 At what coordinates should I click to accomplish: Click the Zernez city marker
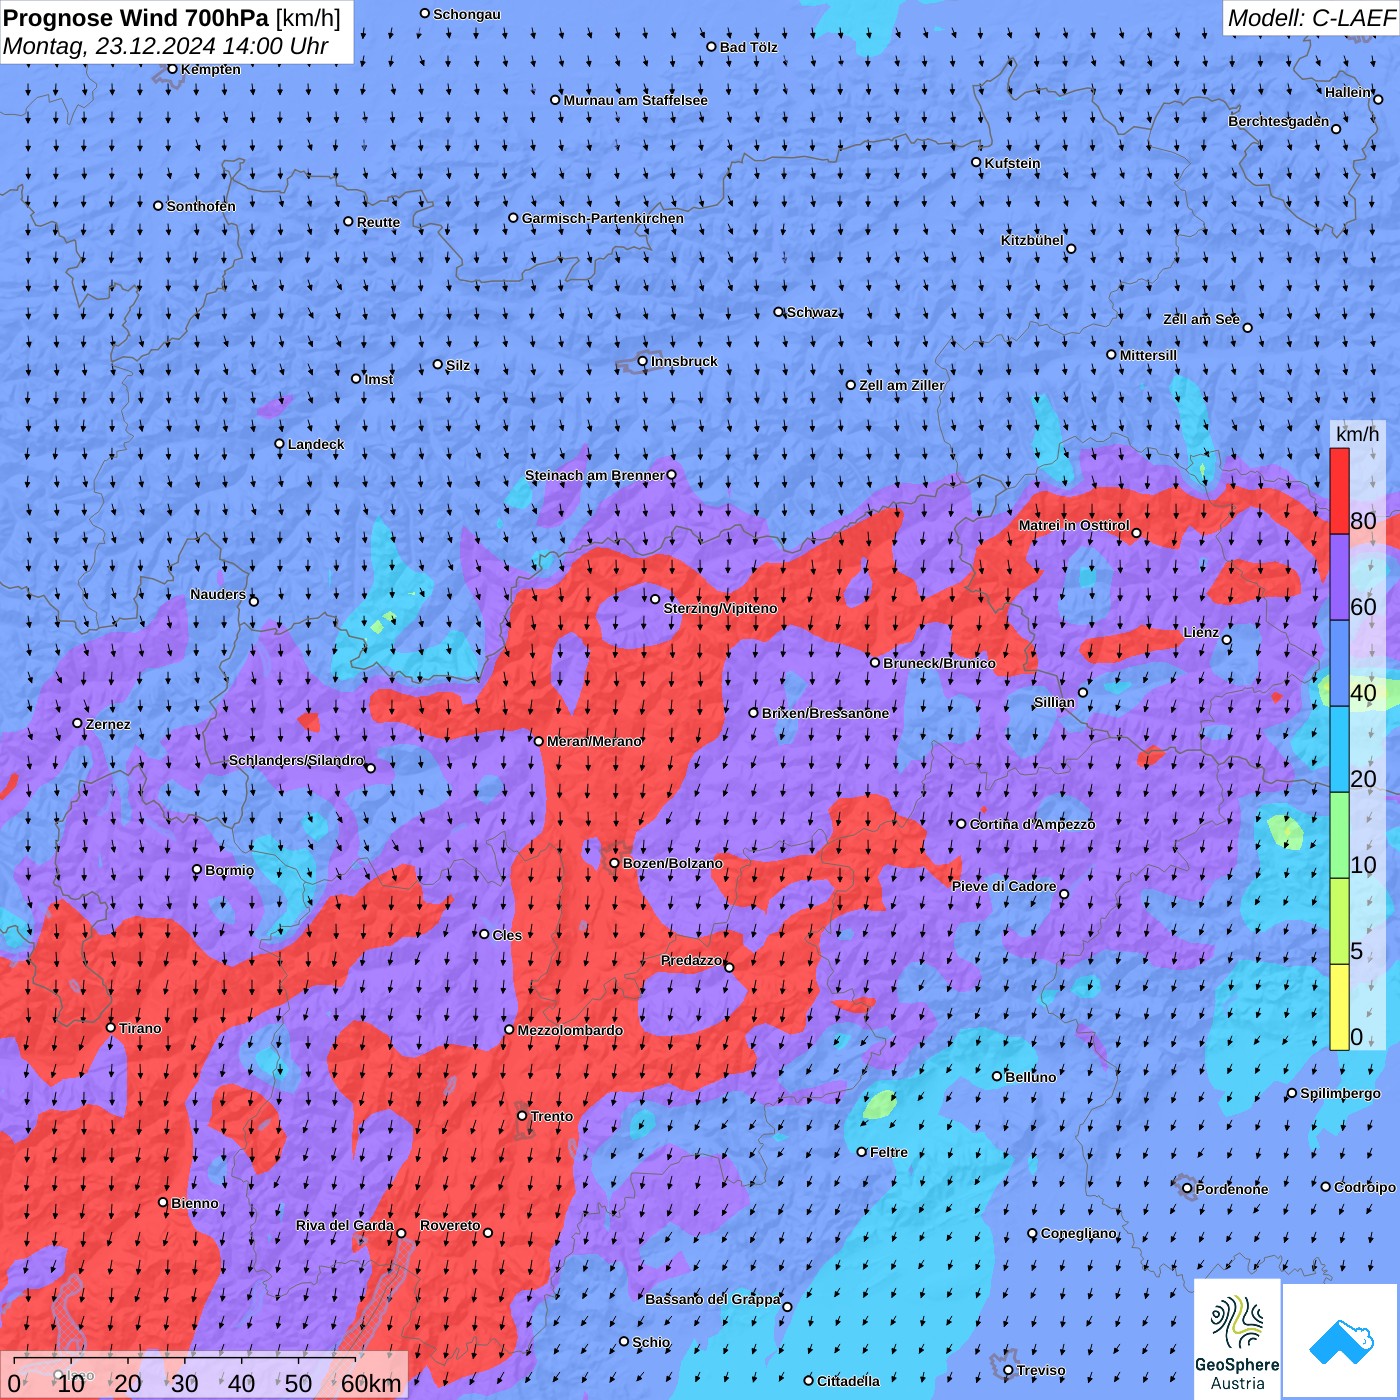click(78, 723)
